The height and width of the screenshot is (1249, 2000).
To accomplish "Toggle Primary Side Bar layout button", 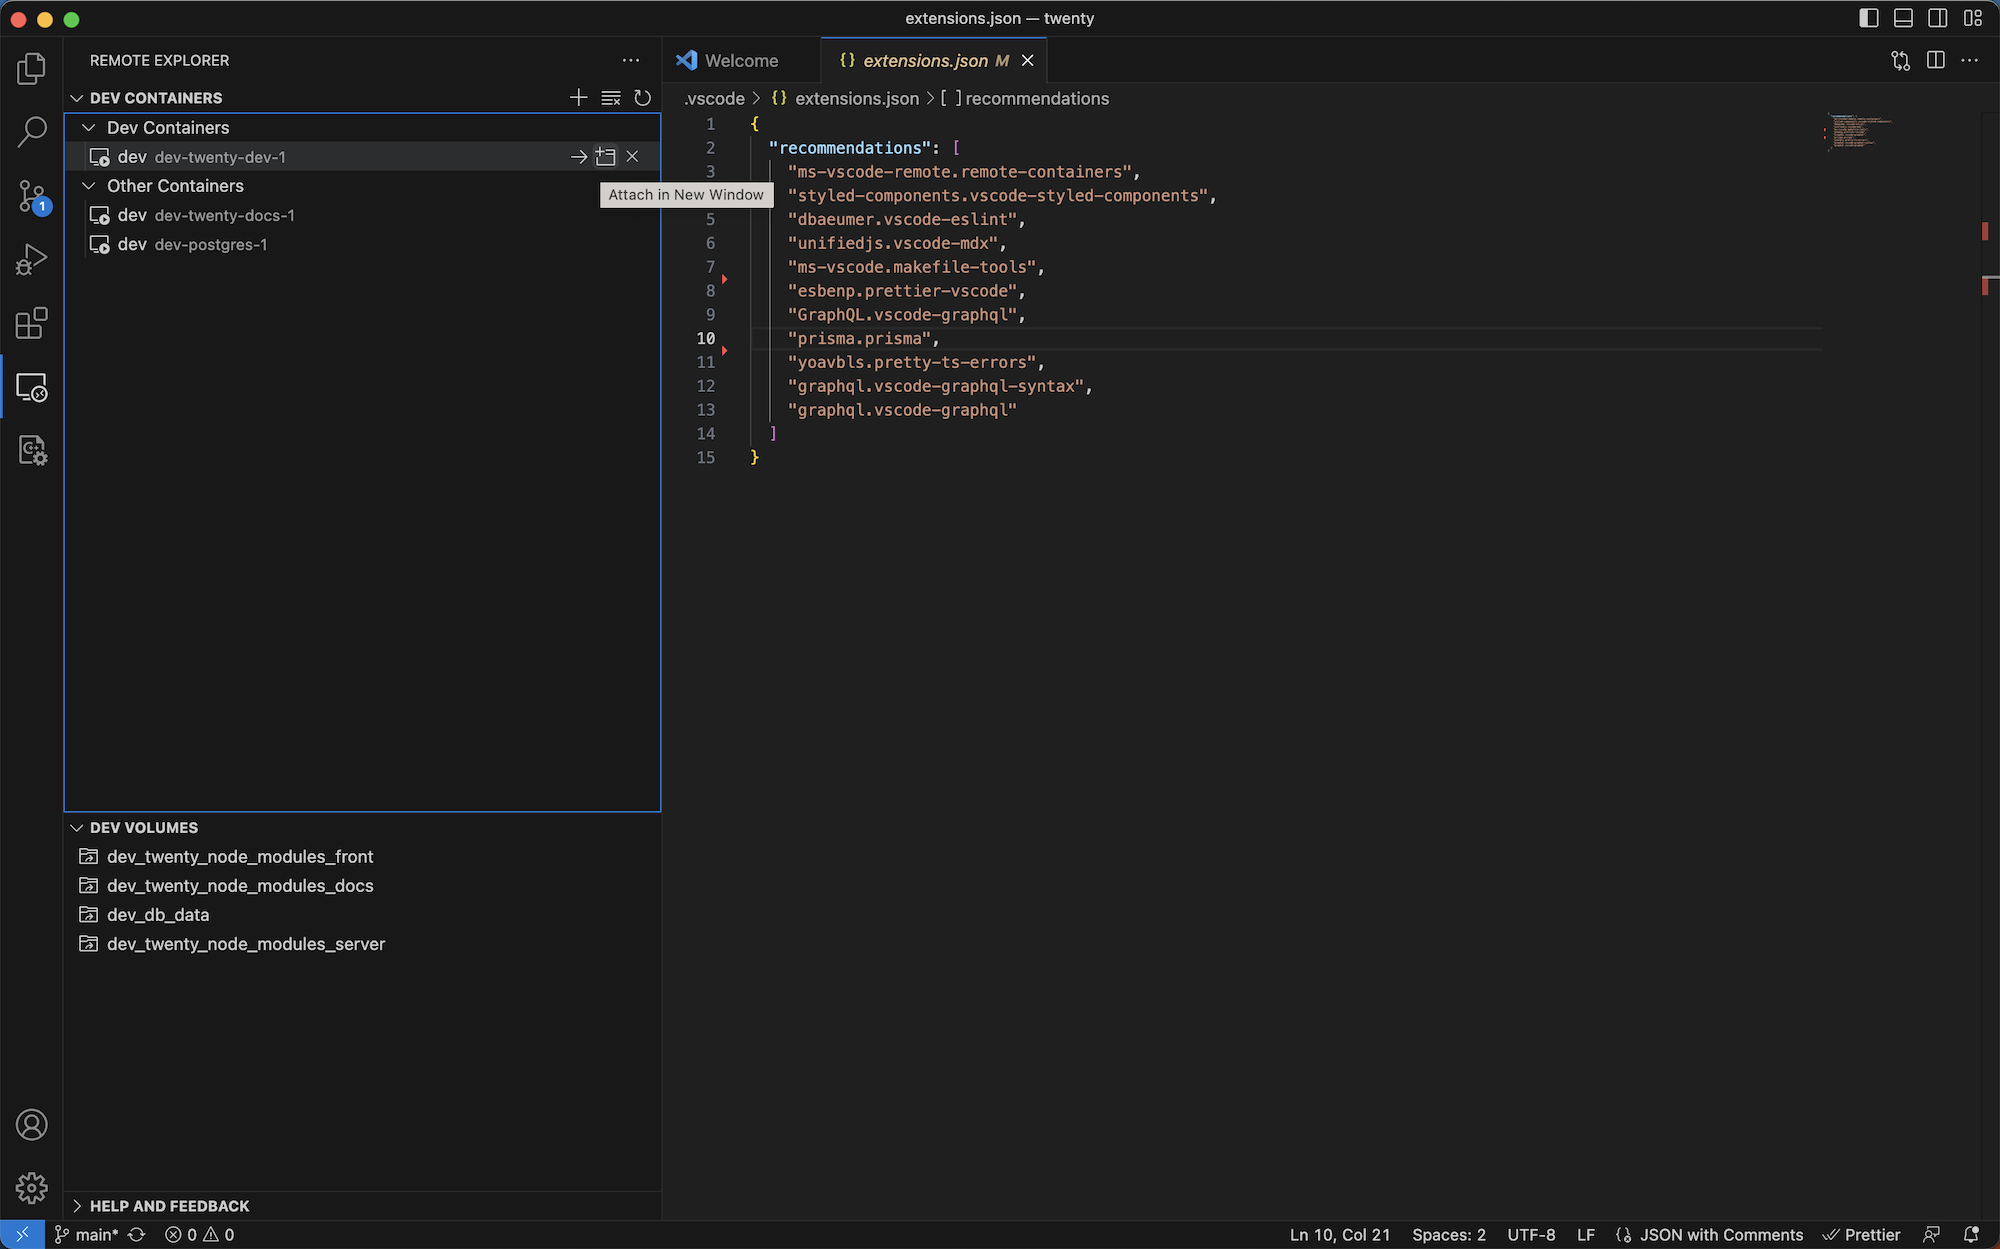I will pyautogui.click(x=1868, y=18).
